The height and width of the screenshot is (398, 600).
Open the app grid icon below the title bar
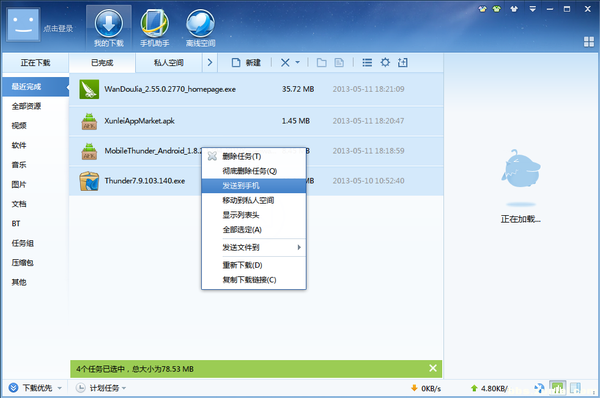coord(589,42)
